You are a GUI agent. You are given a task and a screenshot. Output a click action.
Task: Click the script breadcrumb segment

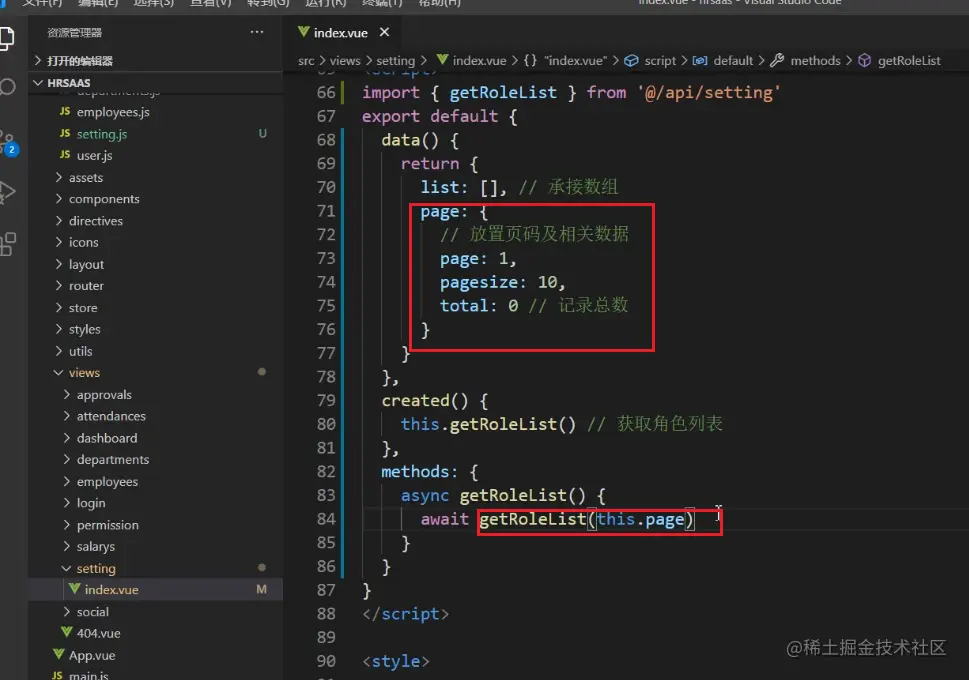click(651, 61)
